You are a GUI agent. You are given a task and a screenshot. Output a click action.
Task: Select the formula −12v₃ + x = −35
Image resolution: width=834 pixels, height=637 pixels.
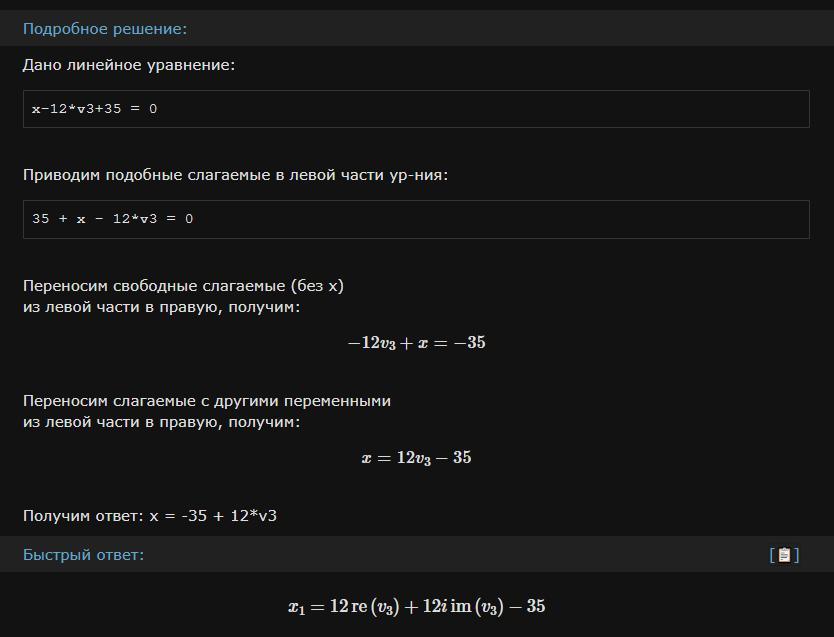click(x=416, y=343)
